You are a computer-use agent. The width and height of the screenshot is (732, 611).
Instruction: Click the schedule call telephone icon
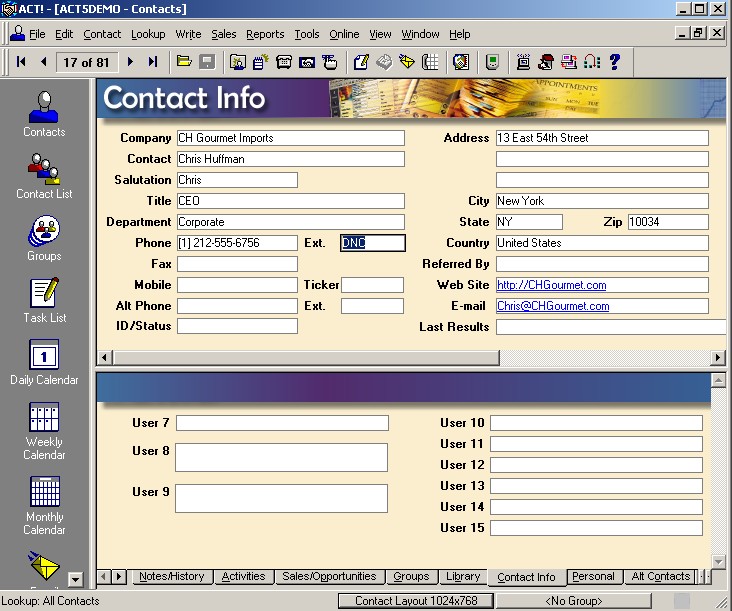tap(283, 62)
